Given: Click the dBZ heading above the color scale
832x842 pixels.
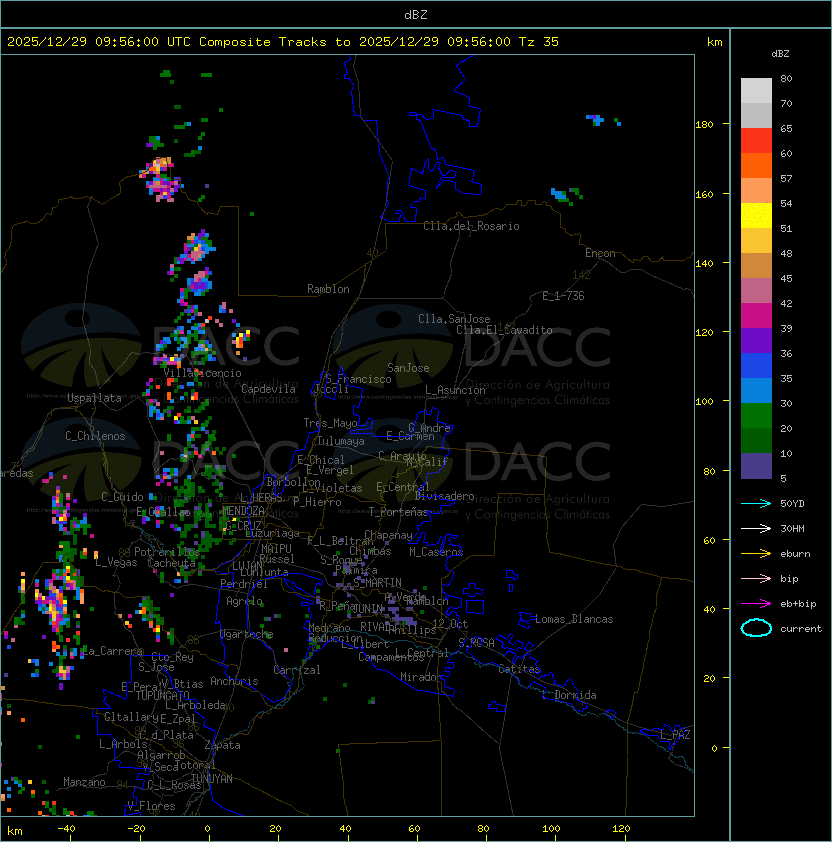Looking at the screenshot, I should click(780, 54).
